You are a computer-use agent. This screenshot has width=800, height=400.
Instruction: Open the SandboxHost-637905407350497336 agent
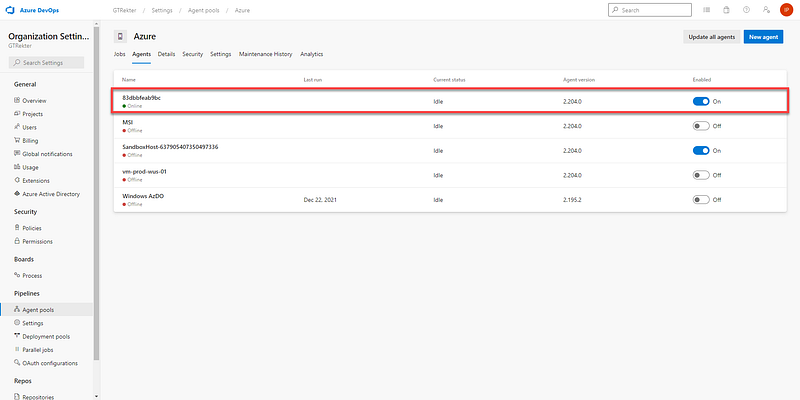point(170,147)
